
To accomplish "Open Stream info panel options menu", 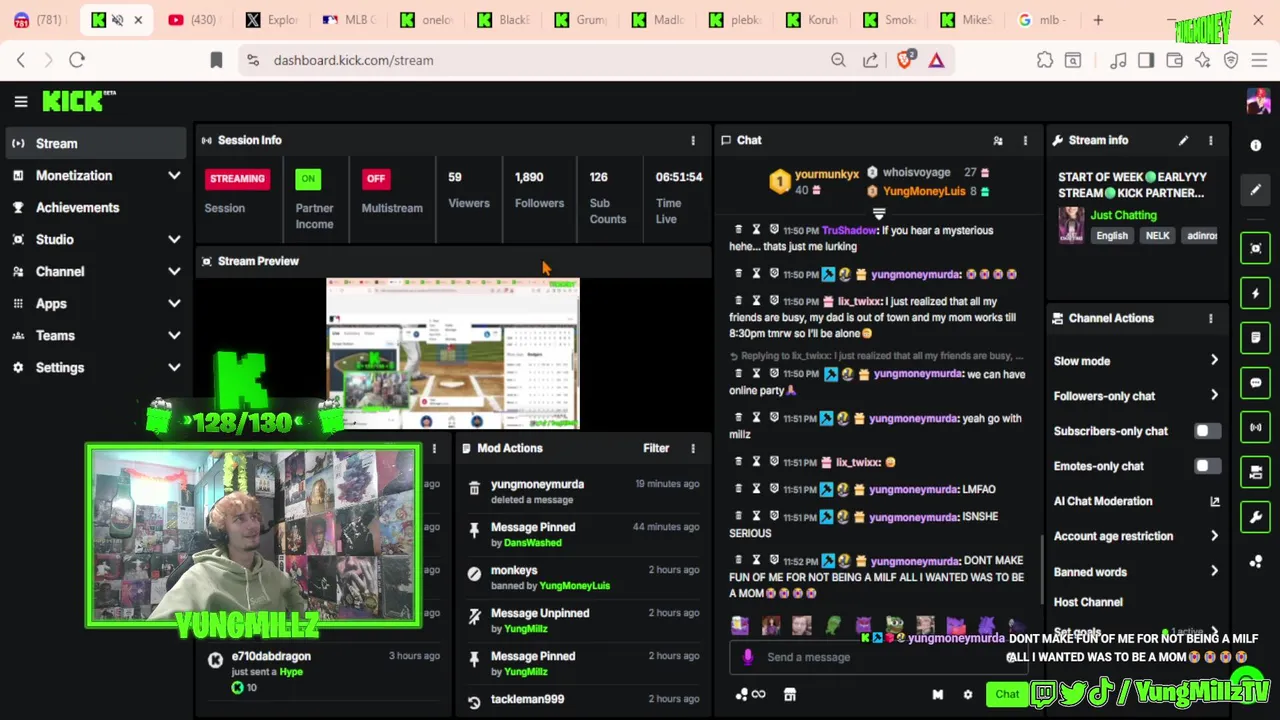I will pyautogui.click(x=1211, y=140).
